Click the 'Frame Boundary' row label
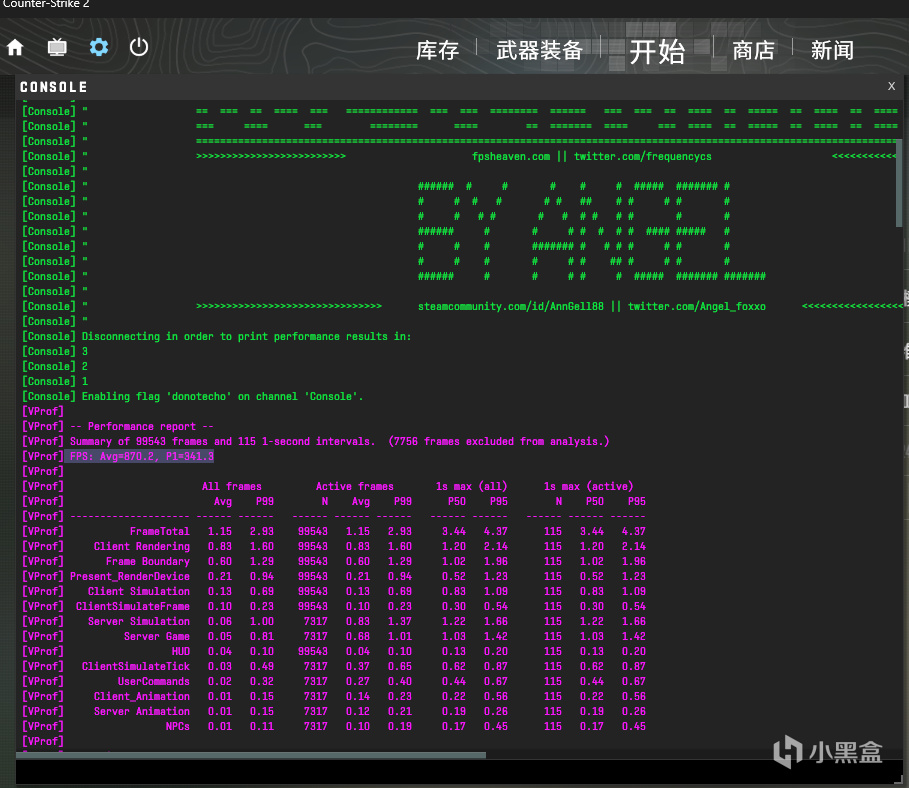 pos(148,561)
